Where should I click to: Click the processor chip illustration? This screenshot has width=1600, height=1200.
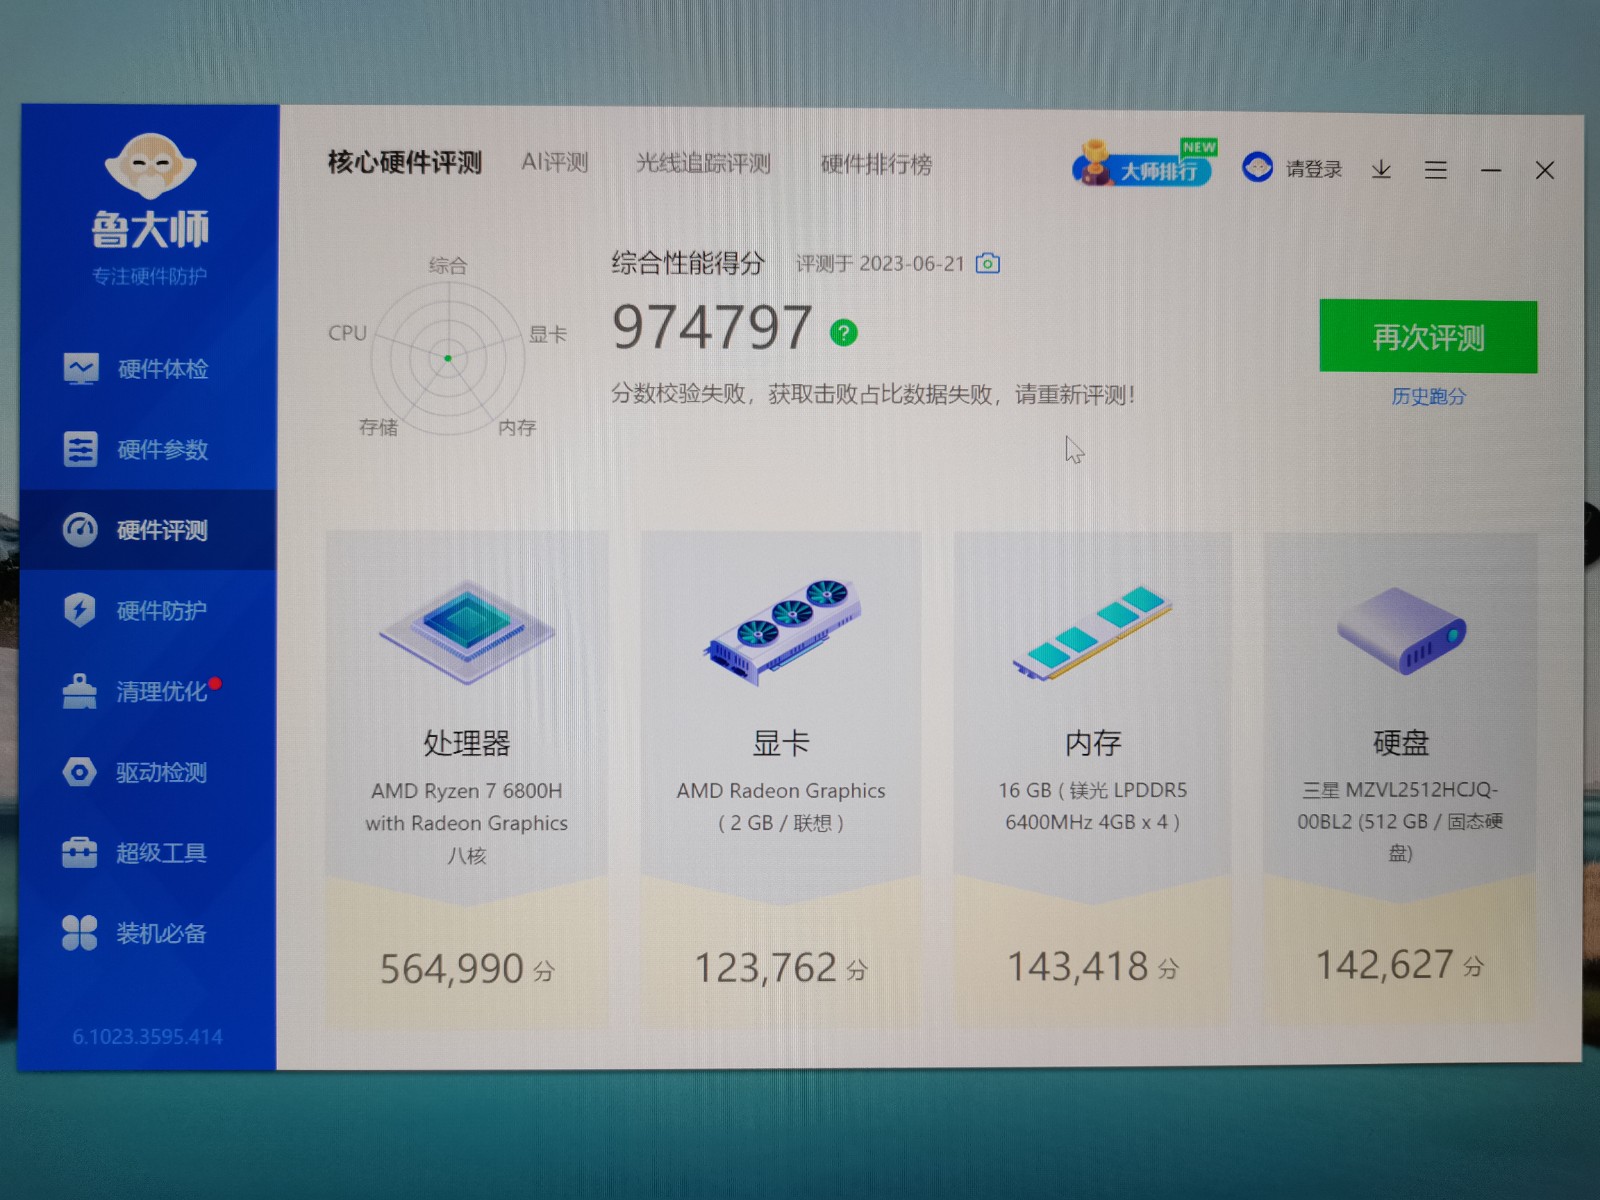pyautogui.click(x=466, y=632)
